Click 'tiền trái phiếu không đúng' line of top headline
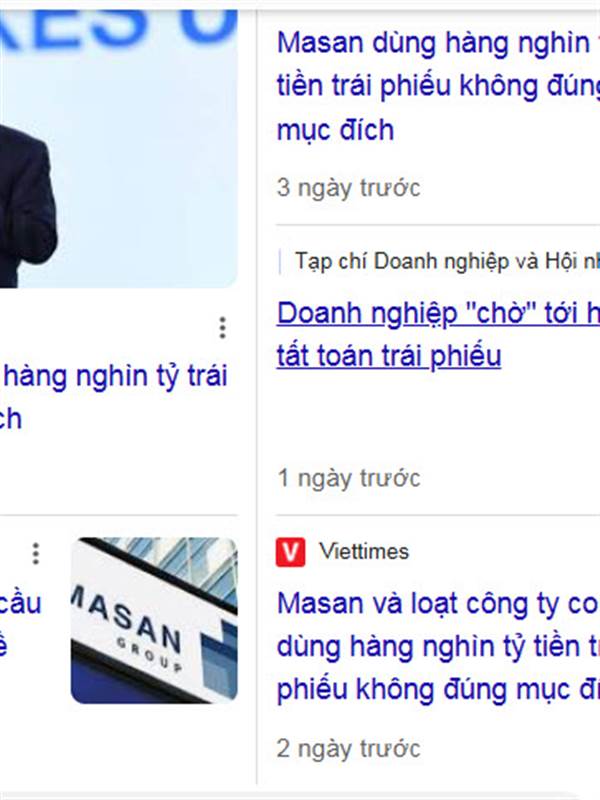Image resolution: width=600 pixels, height=800 pixels. click(x=438, y=86)
